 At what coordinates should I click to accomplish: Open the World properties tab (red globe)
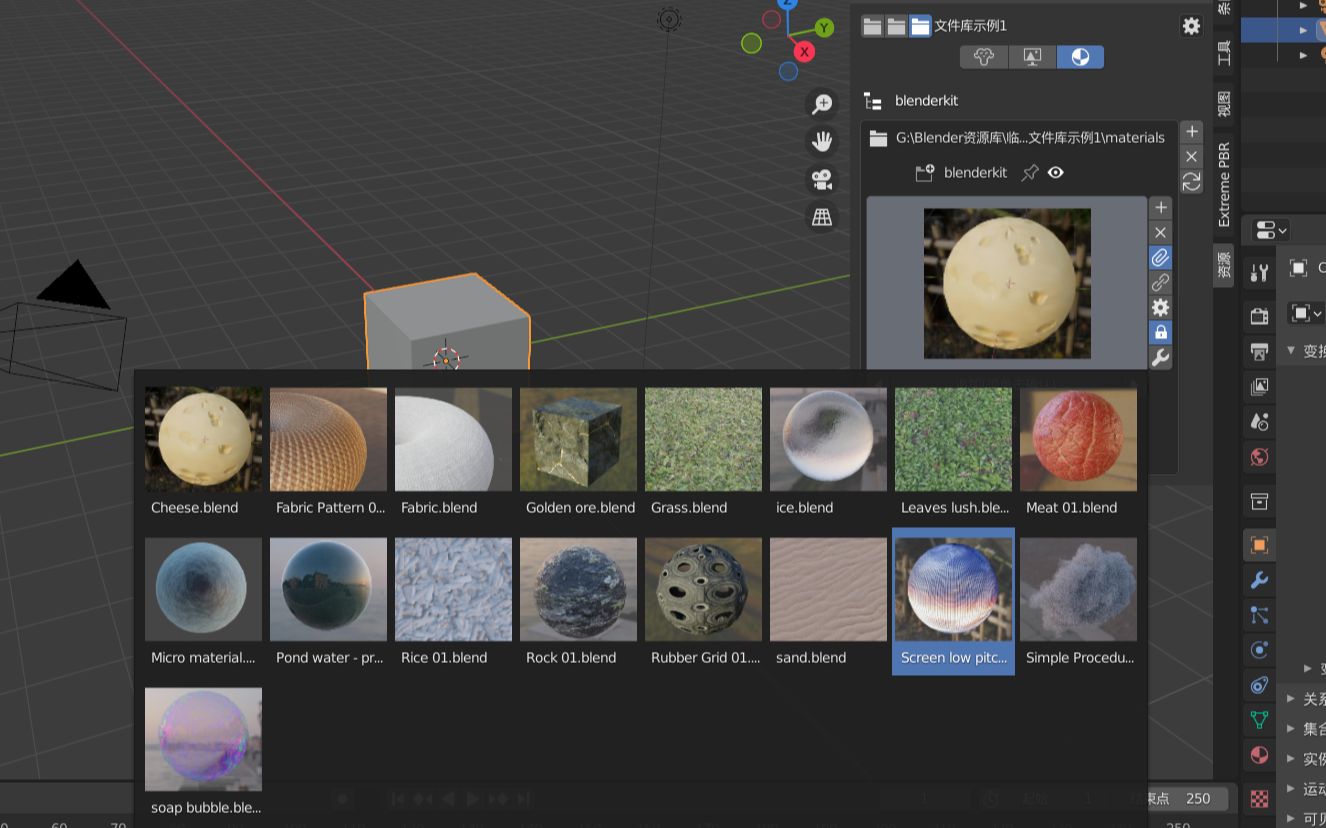[x=1259, y=457]
